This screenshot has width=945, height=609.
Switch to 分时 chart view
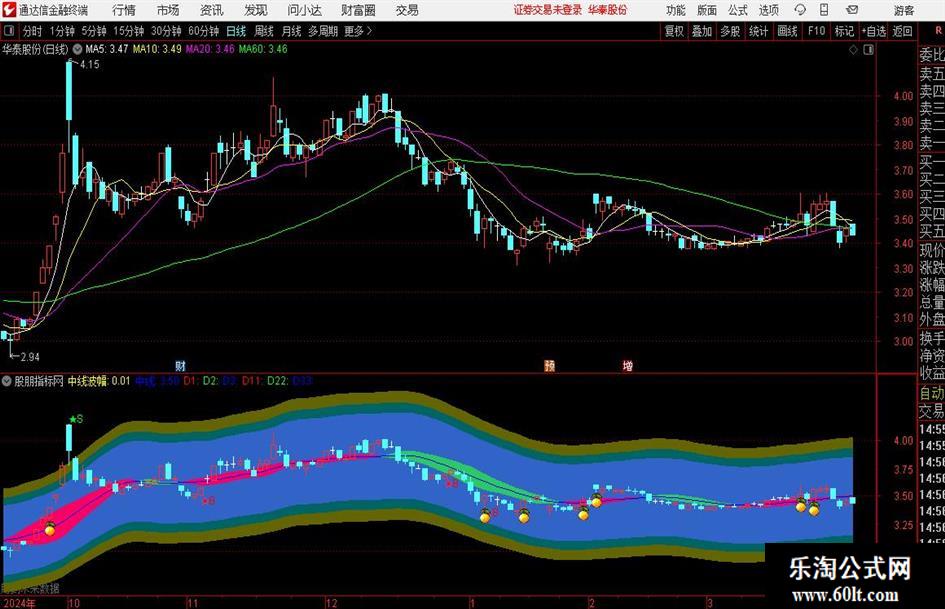pos(32,31)
